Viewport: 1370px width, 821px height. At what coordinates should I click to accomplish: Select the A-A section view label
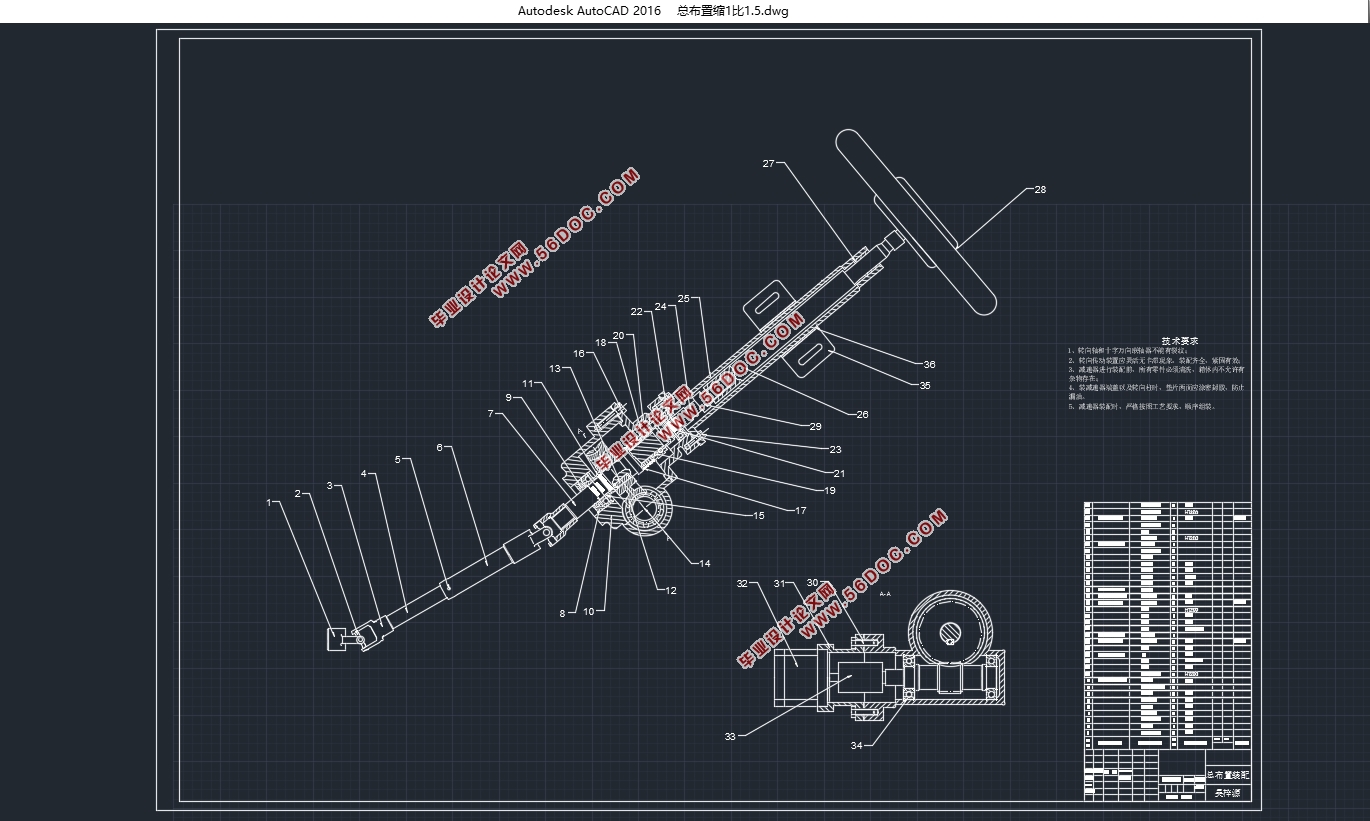(884, 594)
